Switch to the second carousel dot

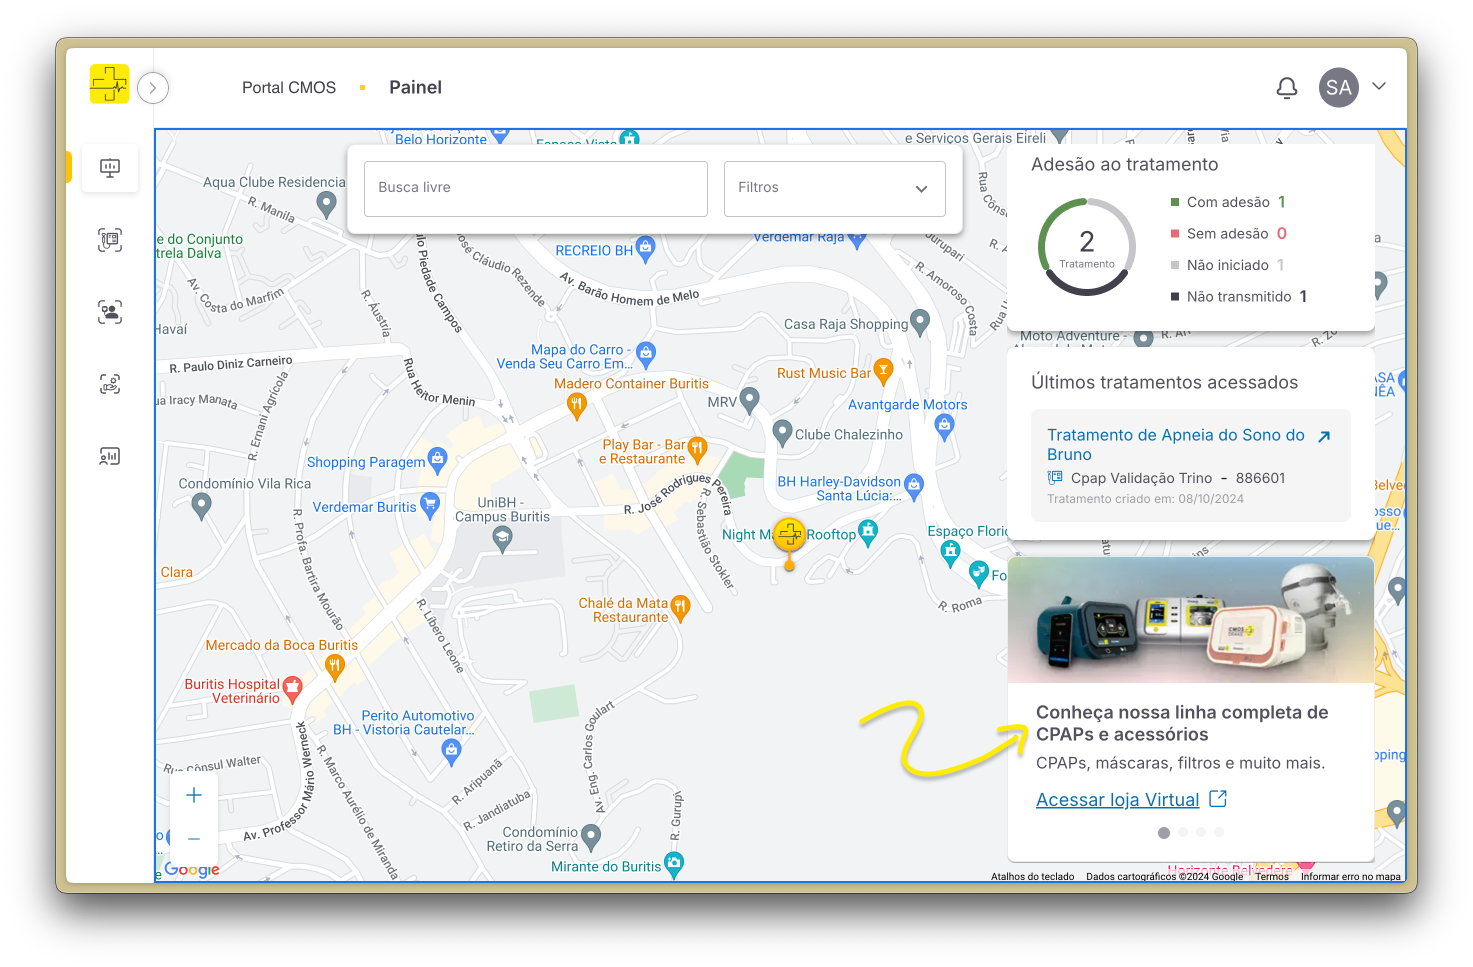tap(1183, 832)
